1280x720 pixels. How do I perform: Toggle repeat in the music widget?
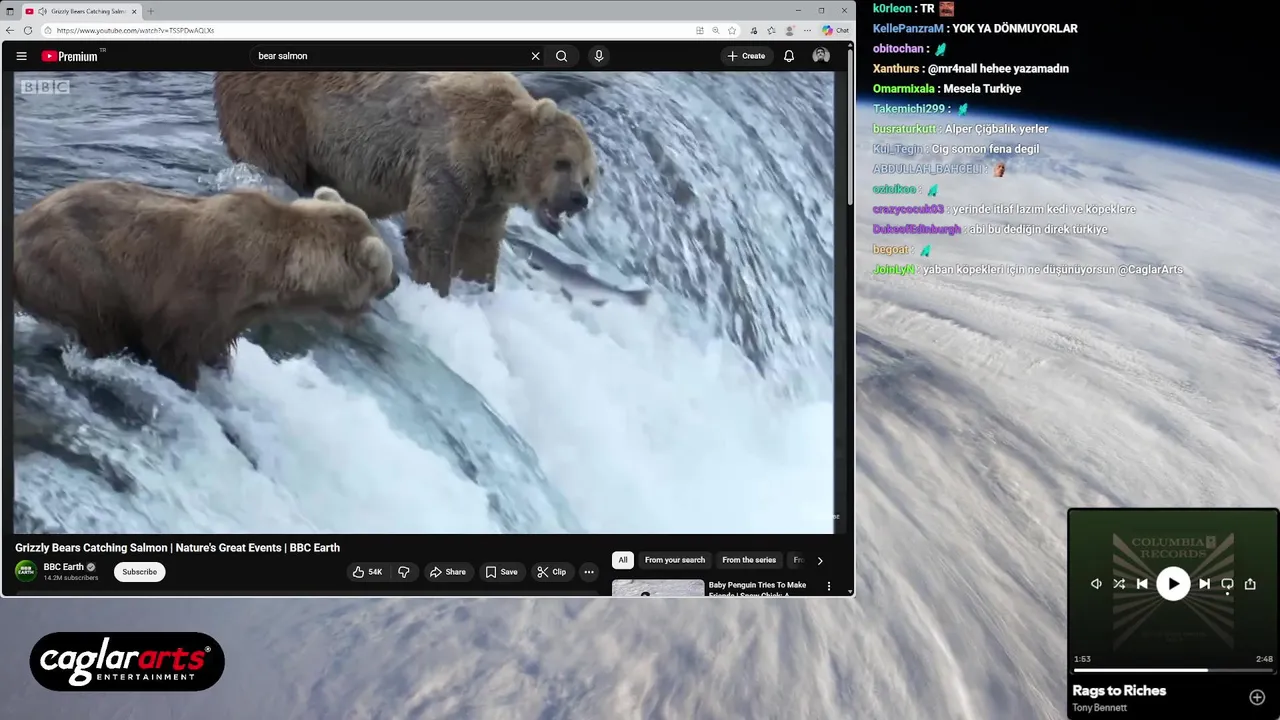(1227, 584)
